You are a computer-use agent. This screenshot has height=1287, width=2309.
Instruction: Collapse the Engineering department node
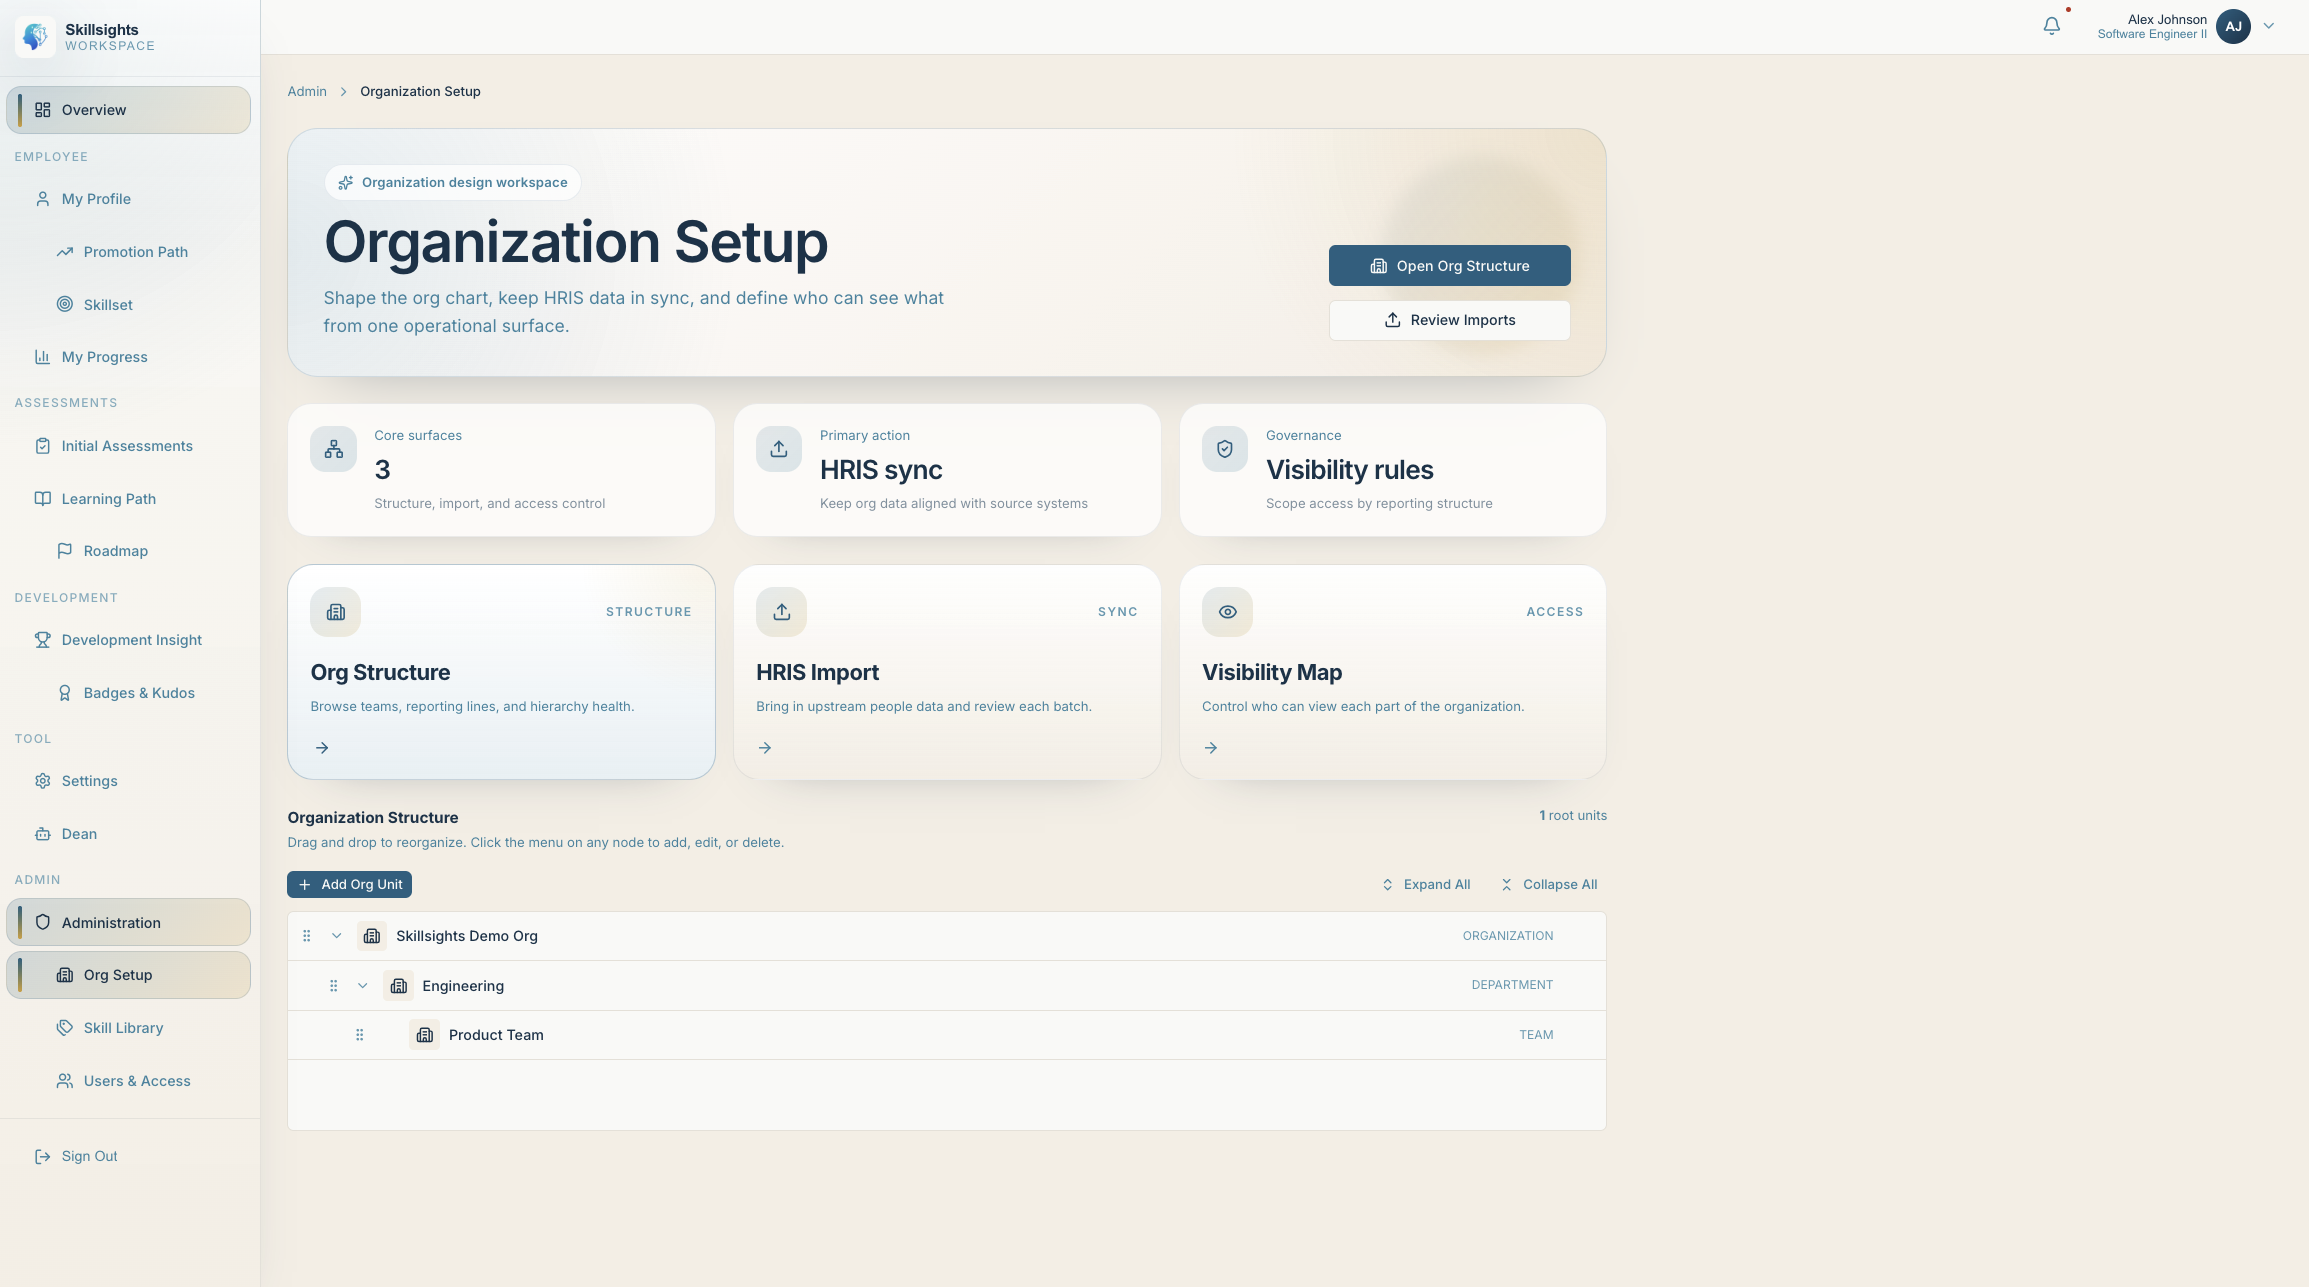(x=363, y=986)
